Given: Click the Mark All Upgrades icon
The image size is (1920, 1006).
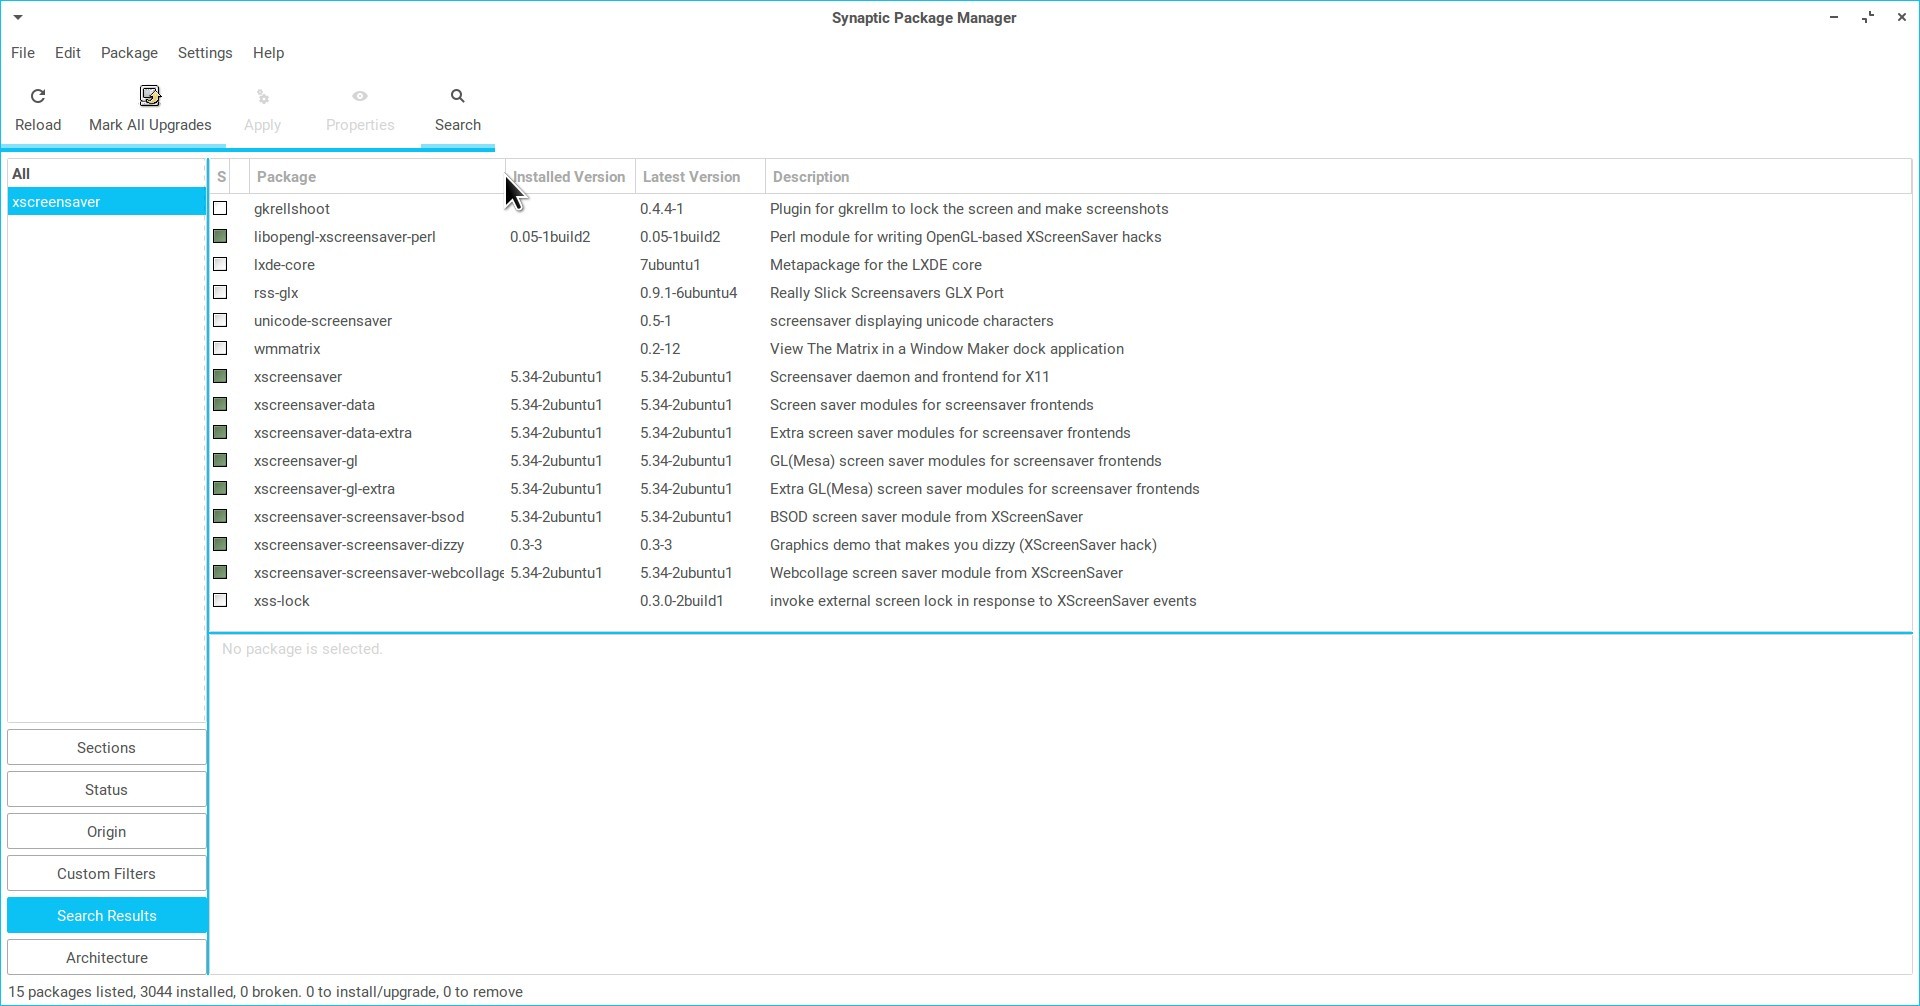Looking at the screenshot, I should [150, 97].
